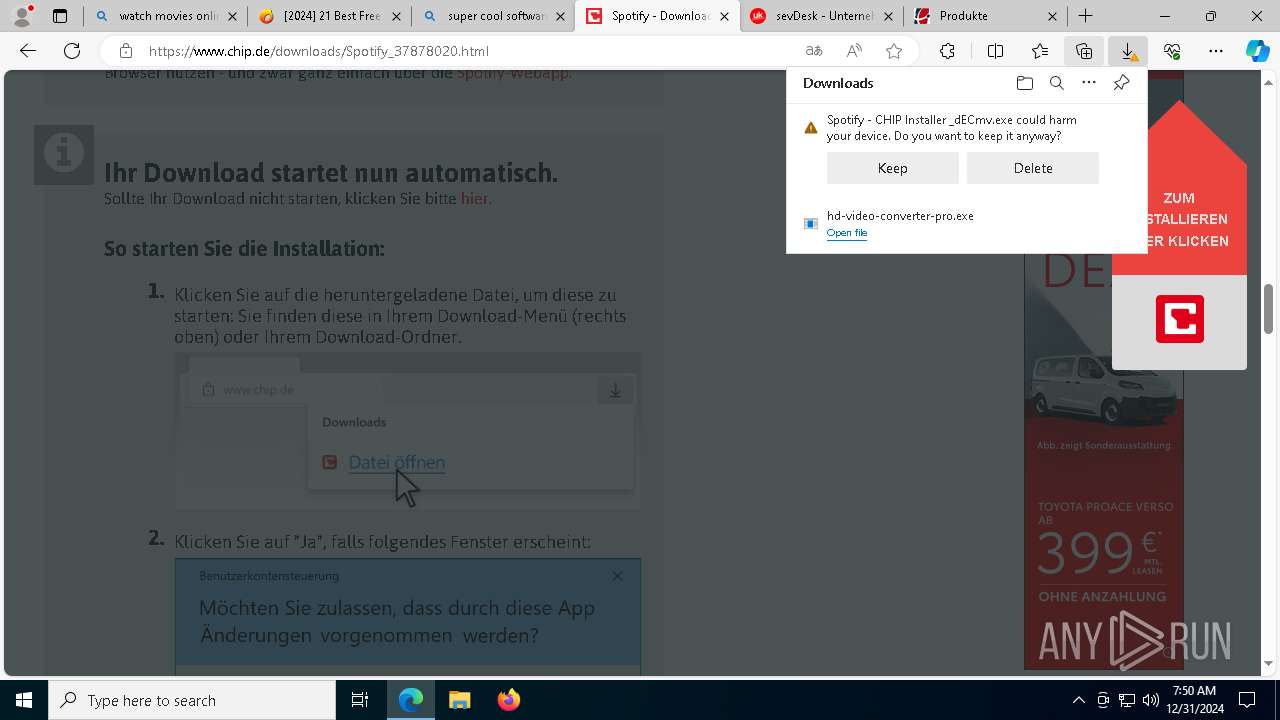This screenshot has width=1280, height=720.
Task: Reload the current page
Action: point(72,51)
